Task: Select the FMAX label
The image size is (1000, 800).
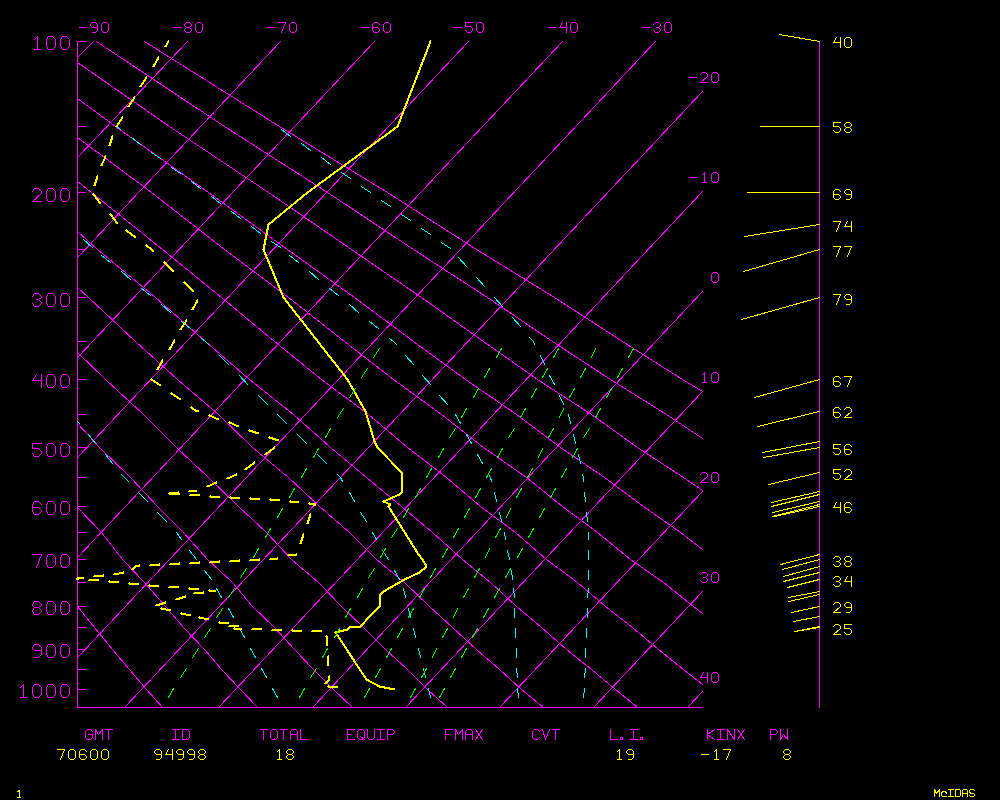Action: pyautogui.click(x=464, y=735)
